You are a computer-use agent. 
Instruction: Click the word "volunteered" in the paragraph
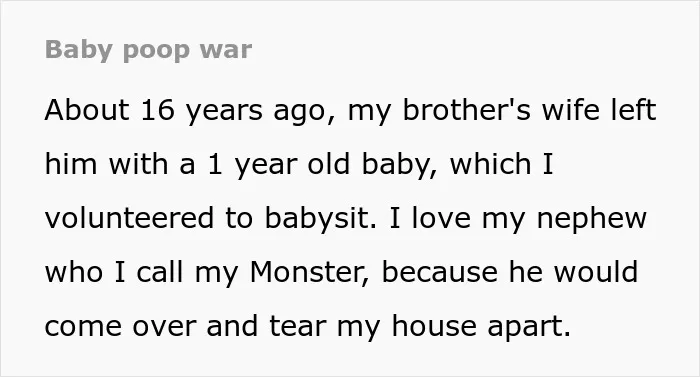pos(129,218)
